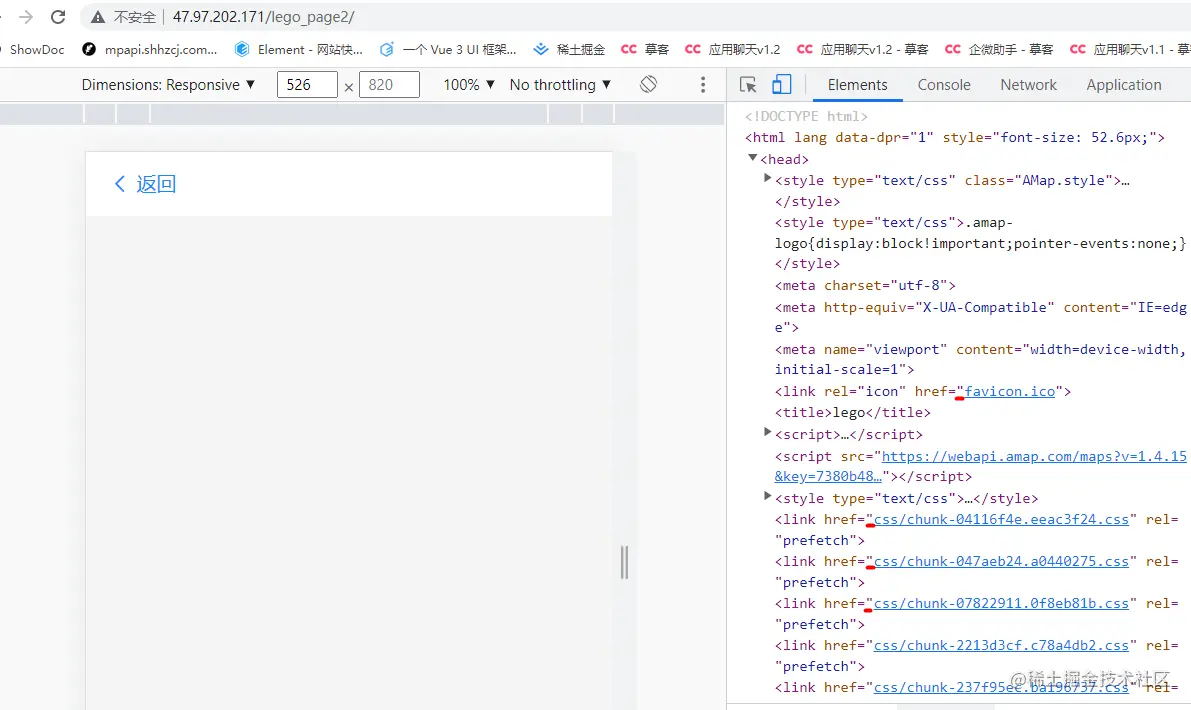The image size is (1191, 710).
Task: Go forward with the browser forward arrow
Action: click(x=26, y=17)
